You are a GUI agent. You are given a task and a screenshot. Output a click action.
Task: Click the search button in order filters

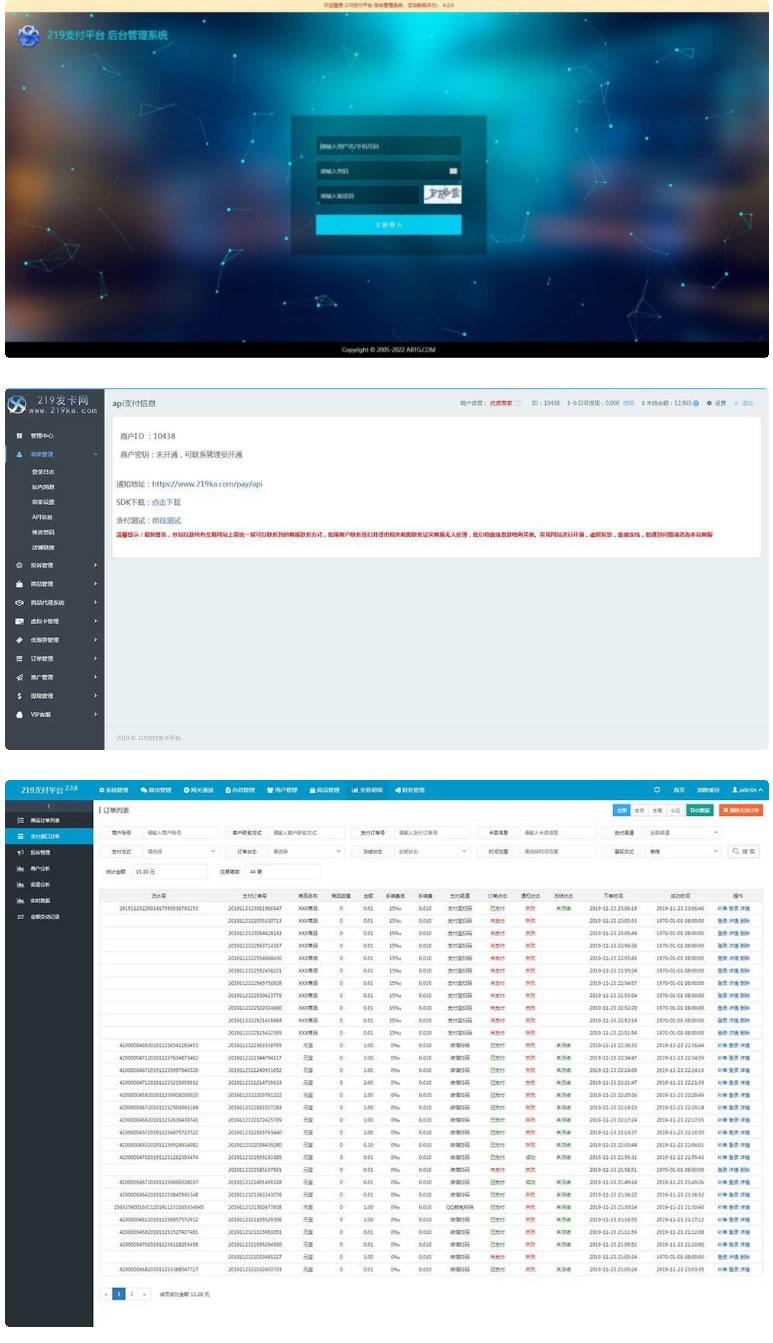(744, 851)
